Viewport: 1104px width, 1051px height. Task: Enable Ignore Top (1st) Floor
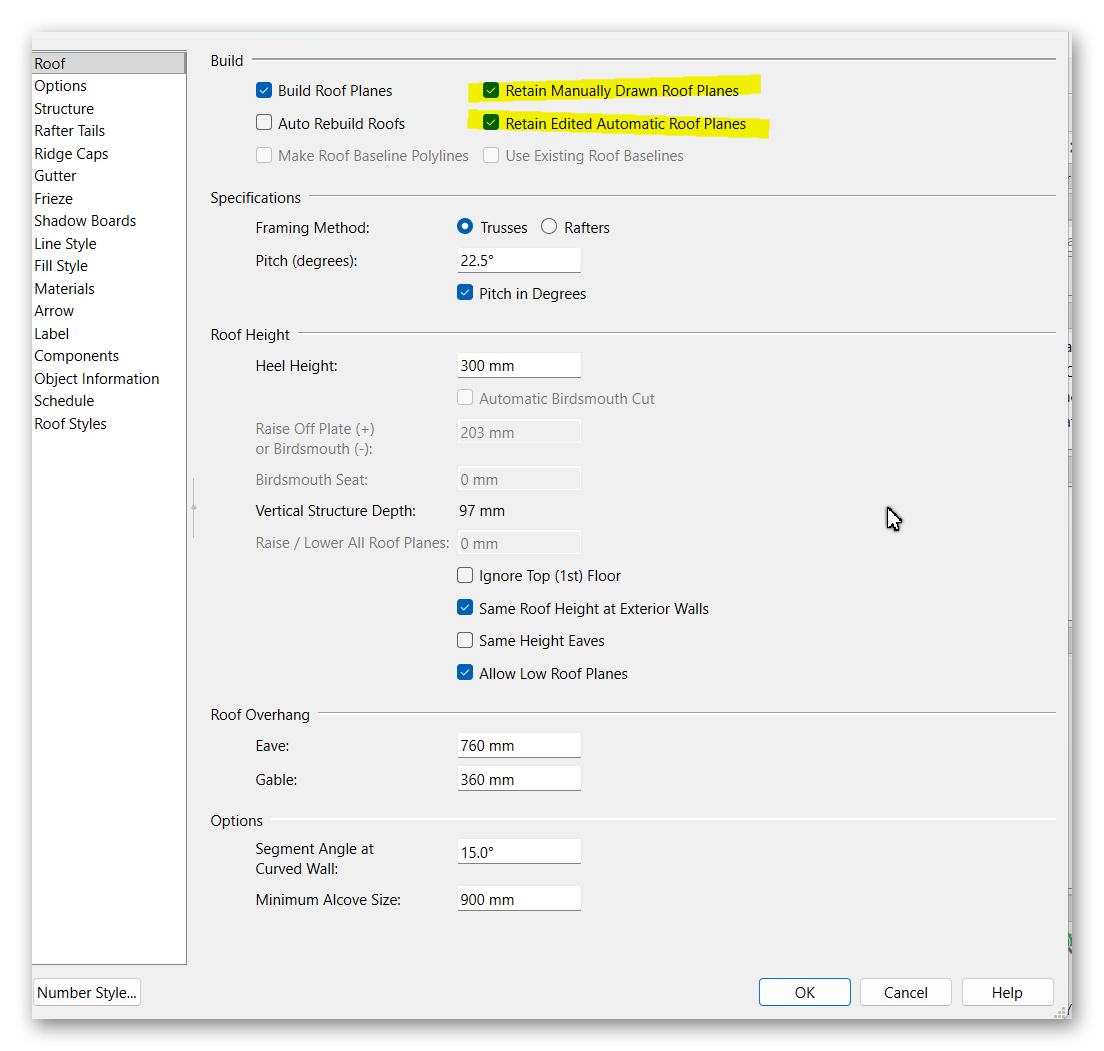(x=465, y=576)
